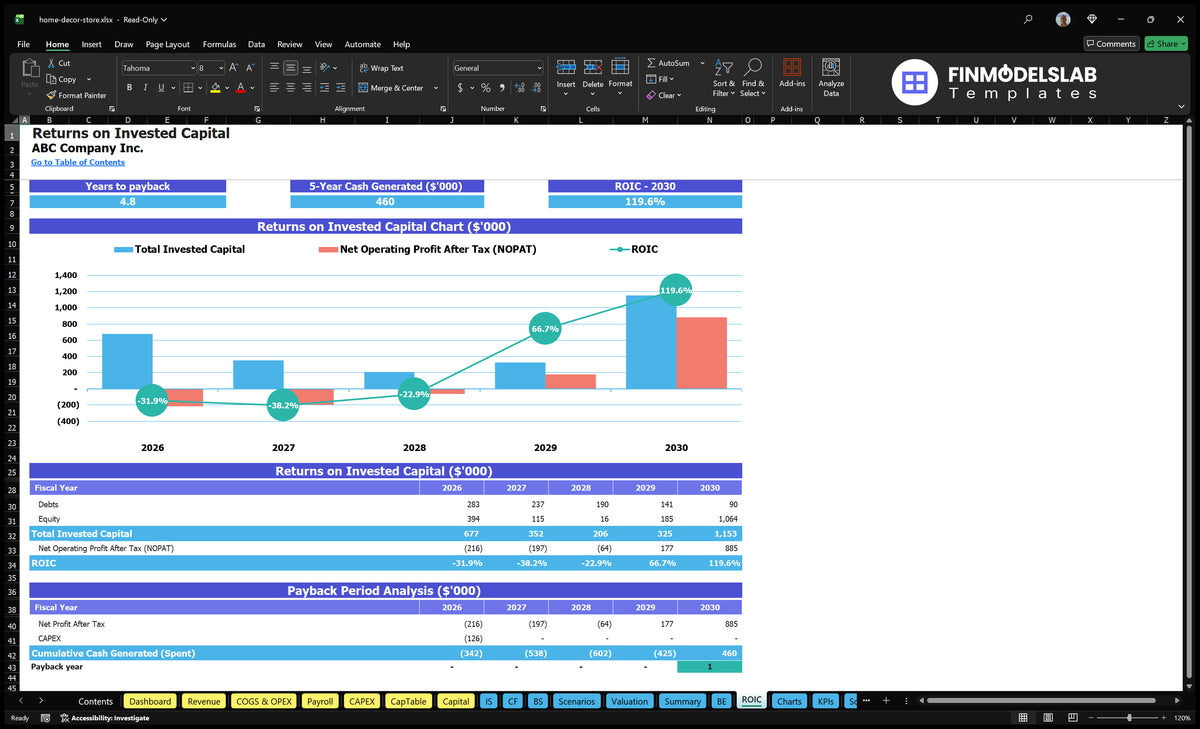Add a new sheet with the plus icon
This screenshot has width=1200, height=729.
coord(886,701)
